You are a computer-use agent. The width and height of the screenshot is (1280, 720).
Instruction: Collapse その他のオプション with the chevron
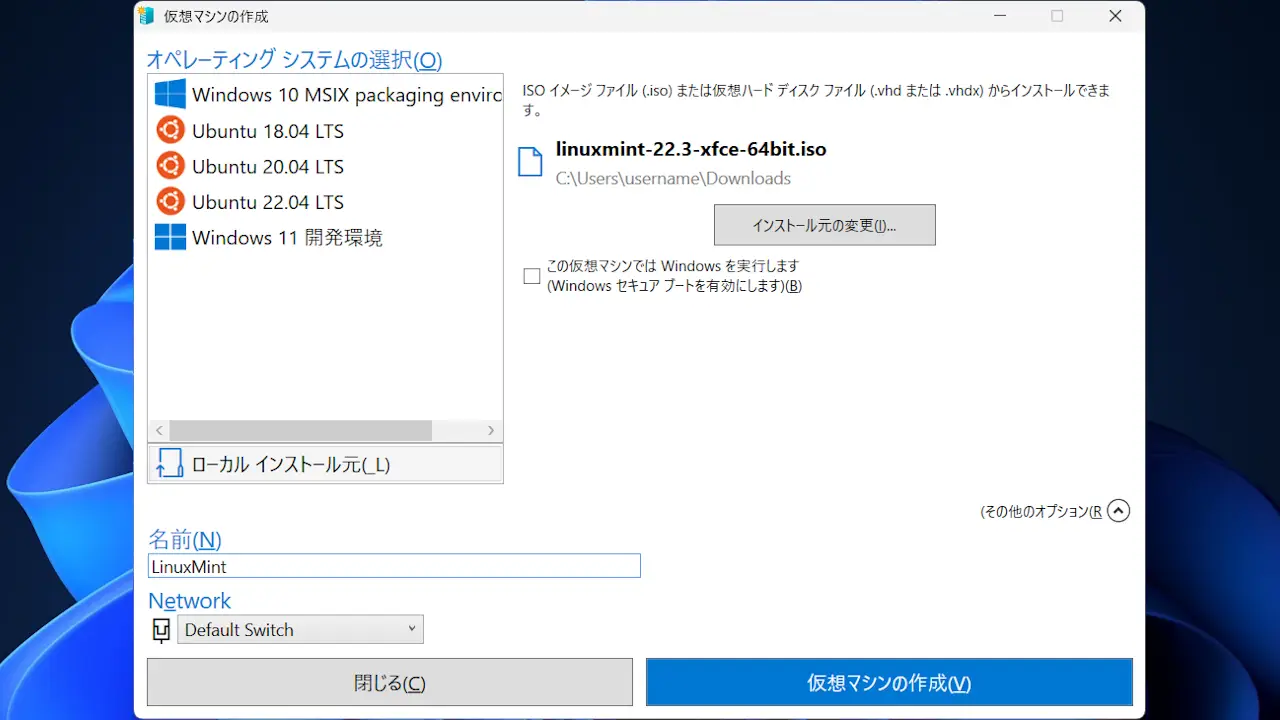1119,511
